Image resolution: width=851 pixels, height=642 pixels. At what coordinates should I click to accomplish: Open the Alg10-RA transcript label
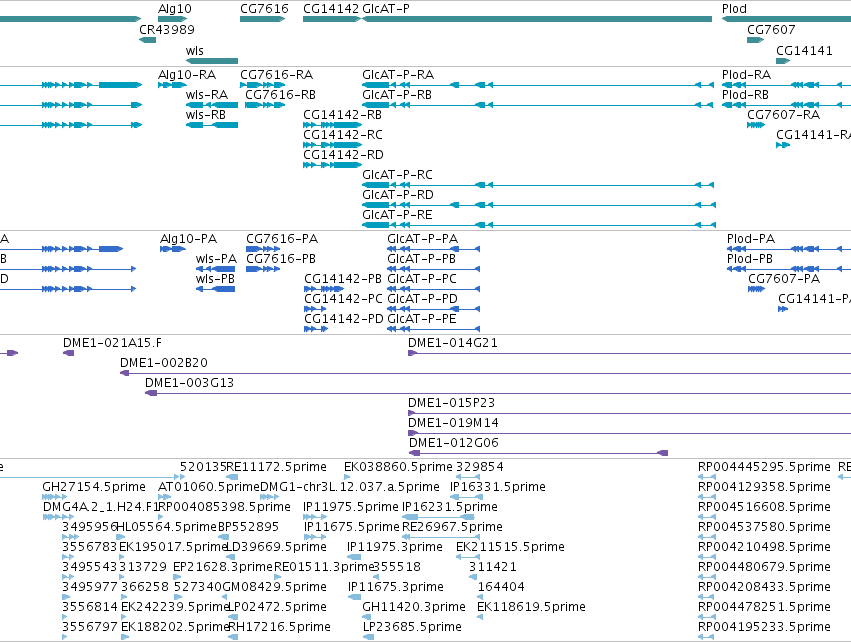pos(187,74)
